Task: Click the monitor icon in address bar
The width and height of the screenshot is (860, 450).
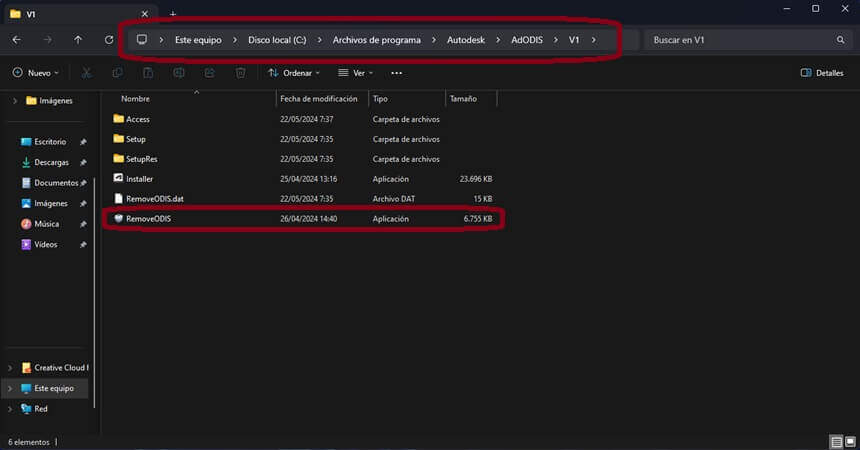Action: tap(142, 40)
